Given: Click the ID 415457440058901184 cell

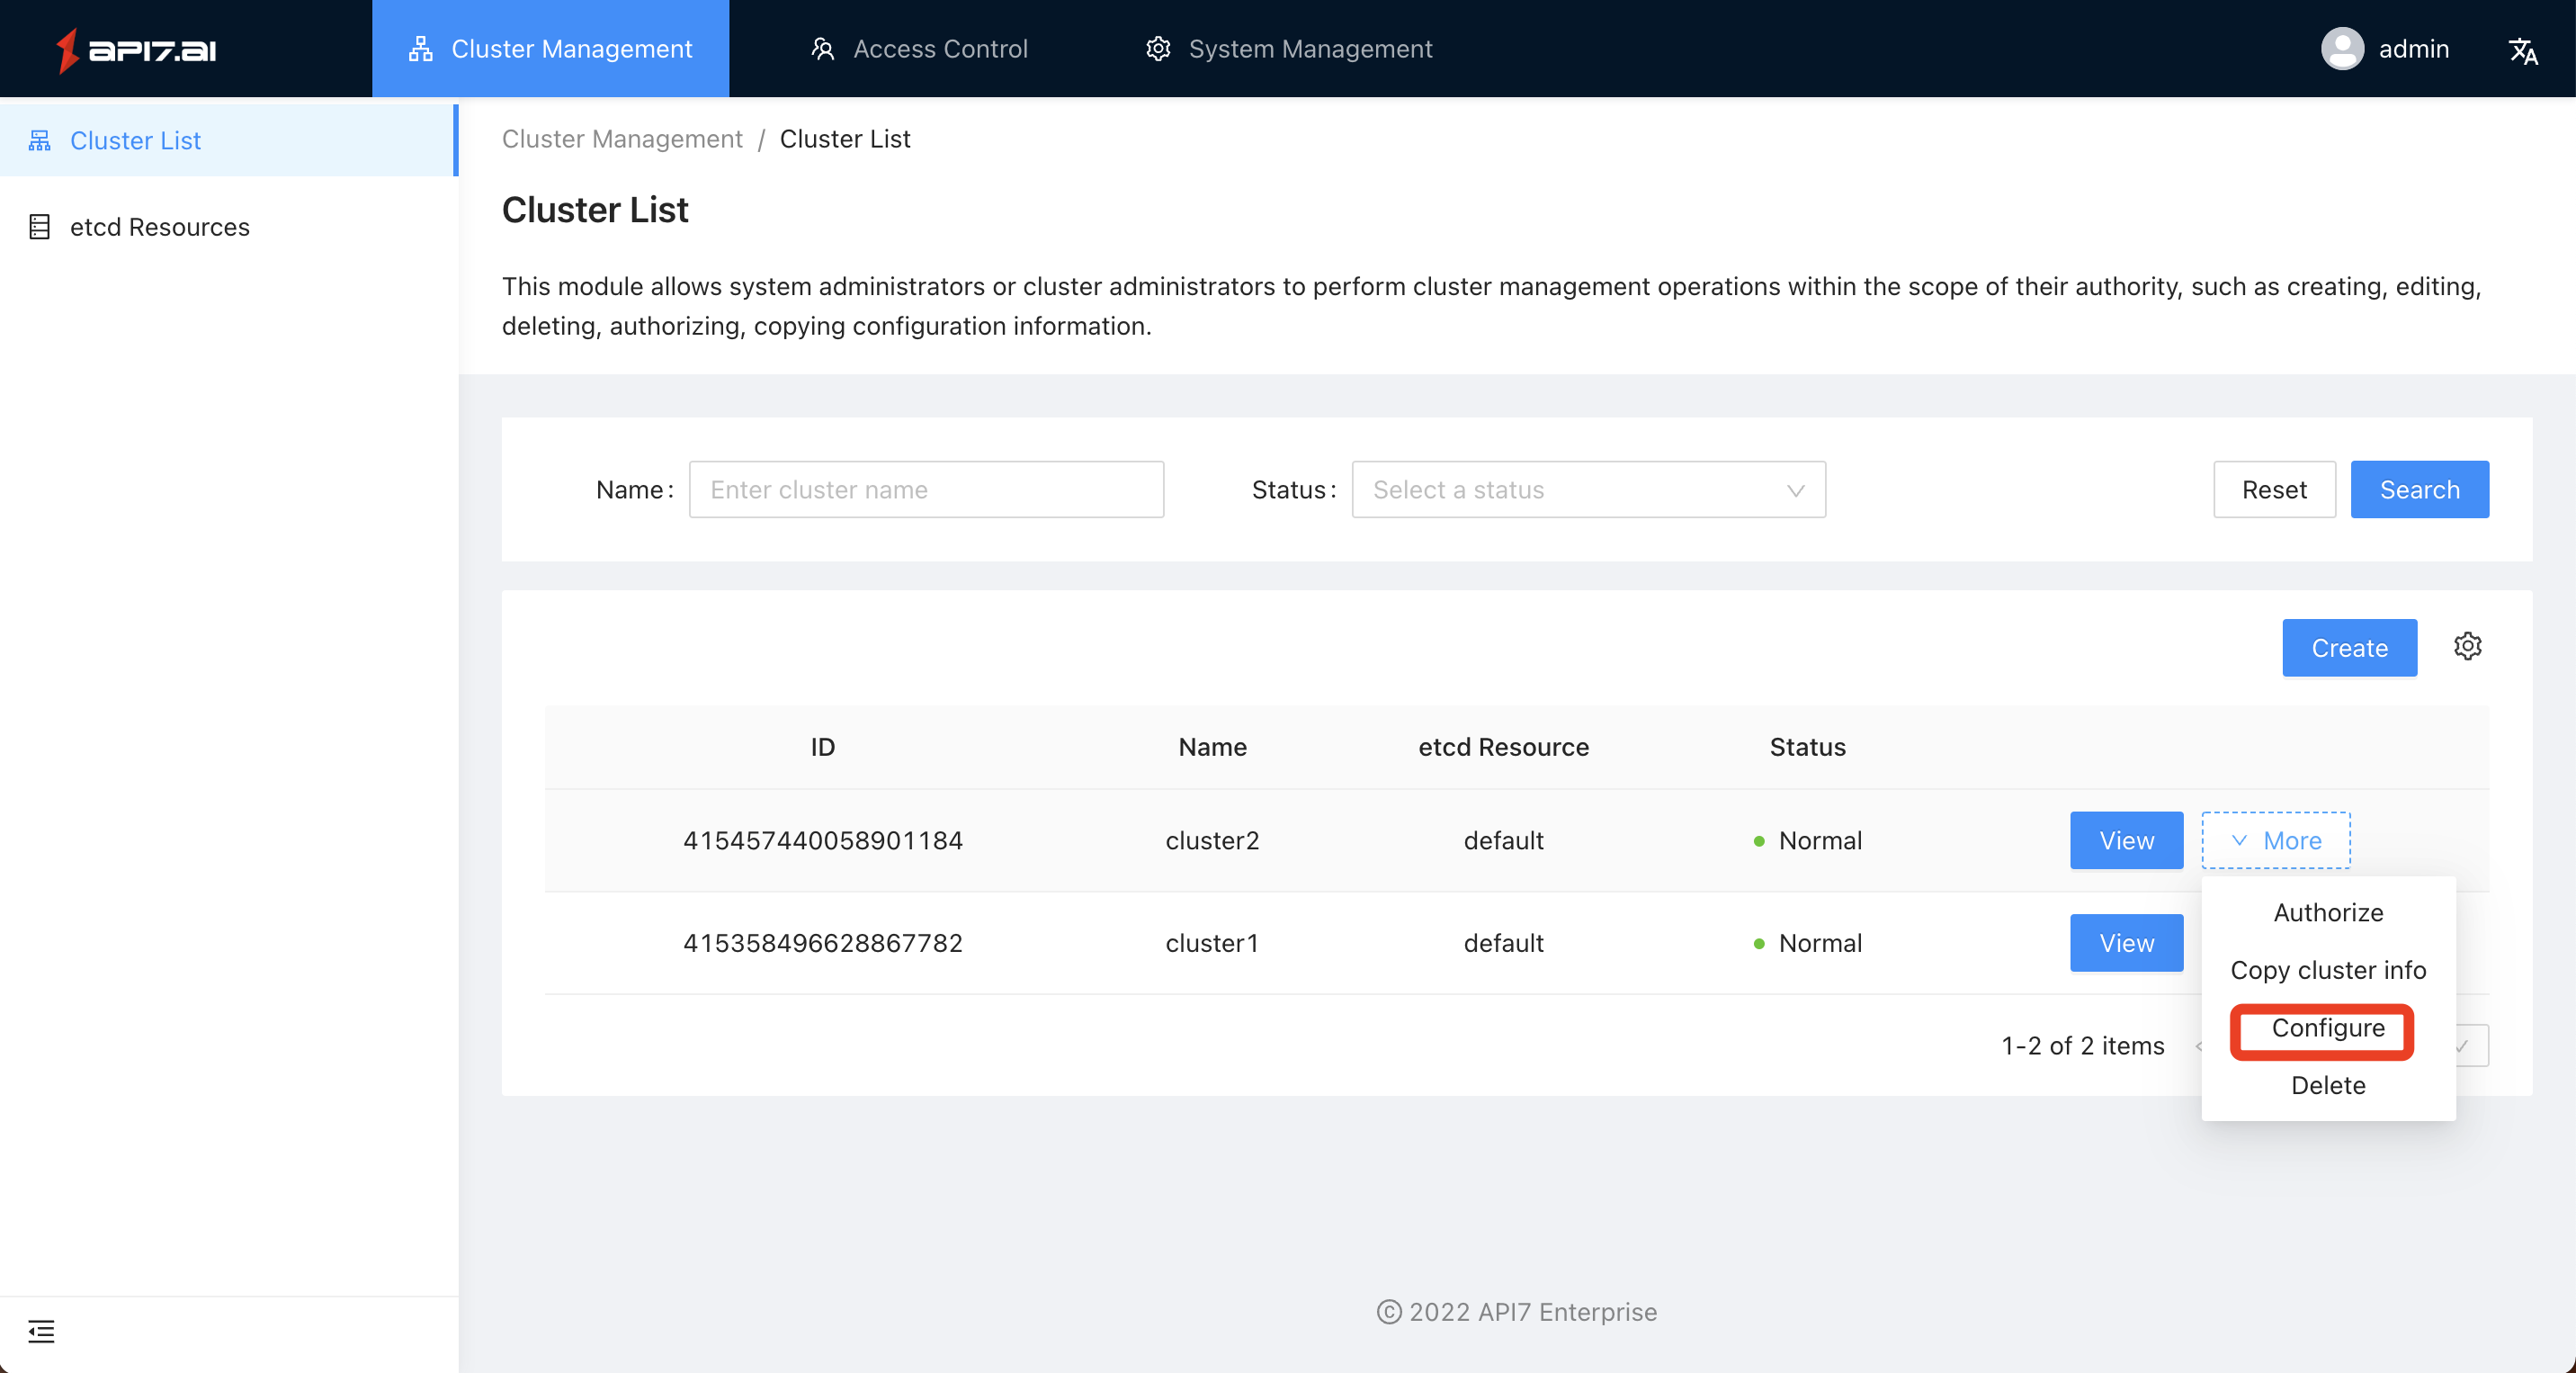Looking at the screenshot, I should point(823,840).
